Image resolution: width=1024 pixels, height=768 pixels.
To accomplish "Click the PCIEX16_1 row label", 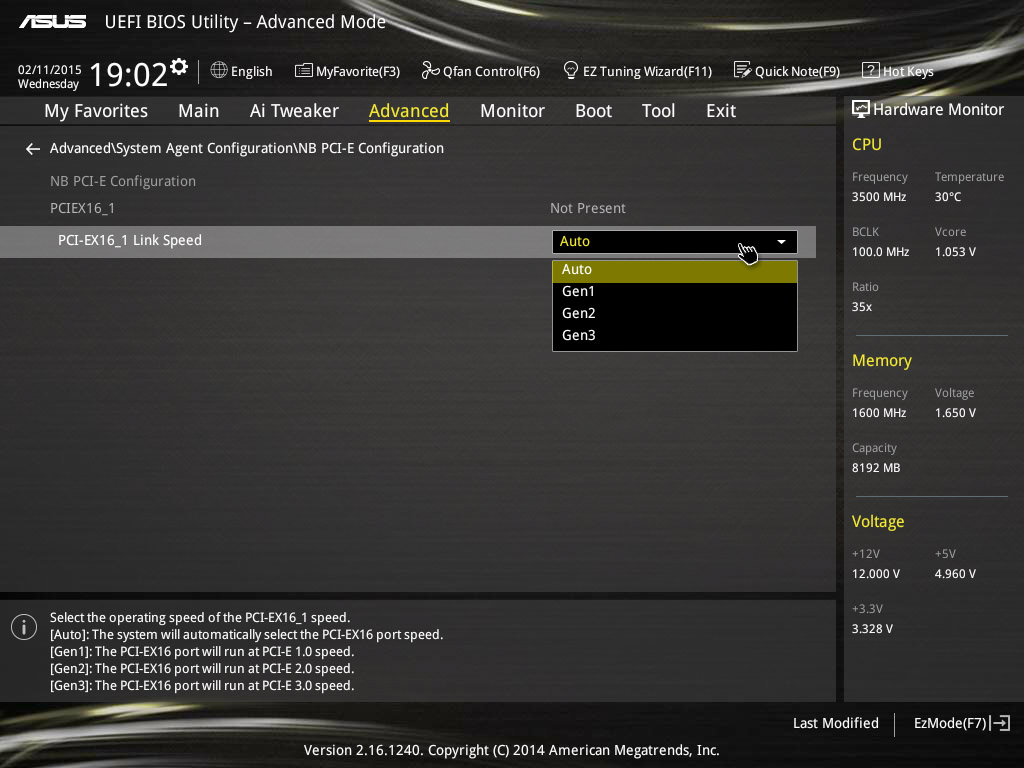I will coord(82,208).
